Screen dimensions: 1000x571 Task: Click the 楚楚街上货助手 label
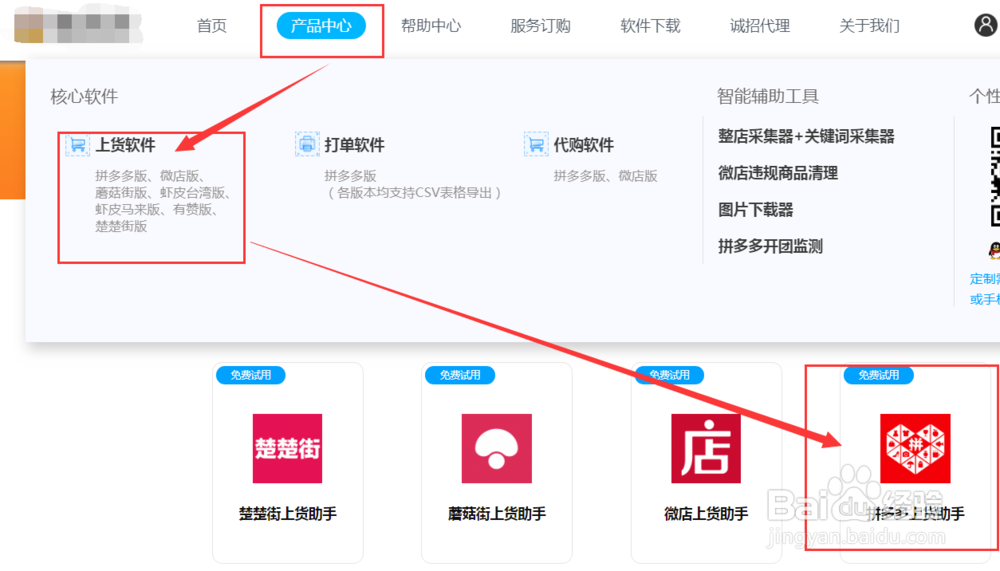coord(288,514)
